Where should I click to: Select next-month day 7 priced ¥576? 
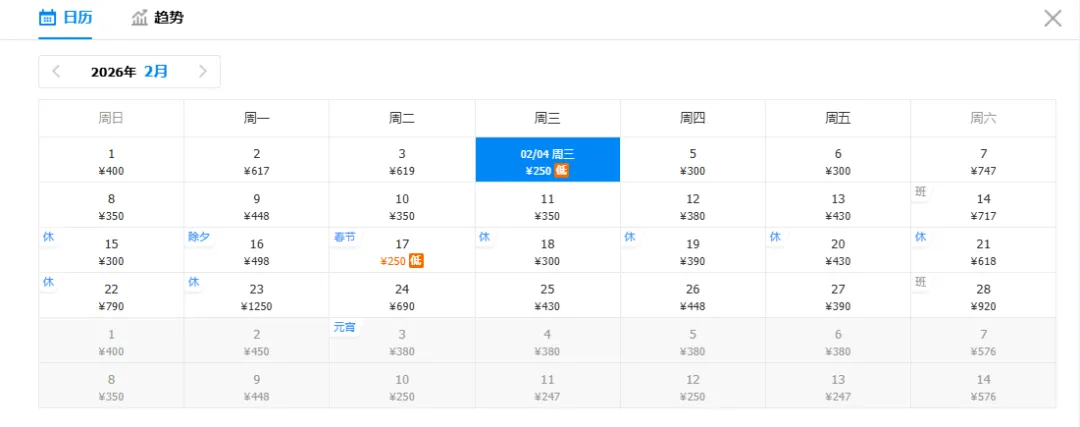pyautogui.click(x=984, y=341)
